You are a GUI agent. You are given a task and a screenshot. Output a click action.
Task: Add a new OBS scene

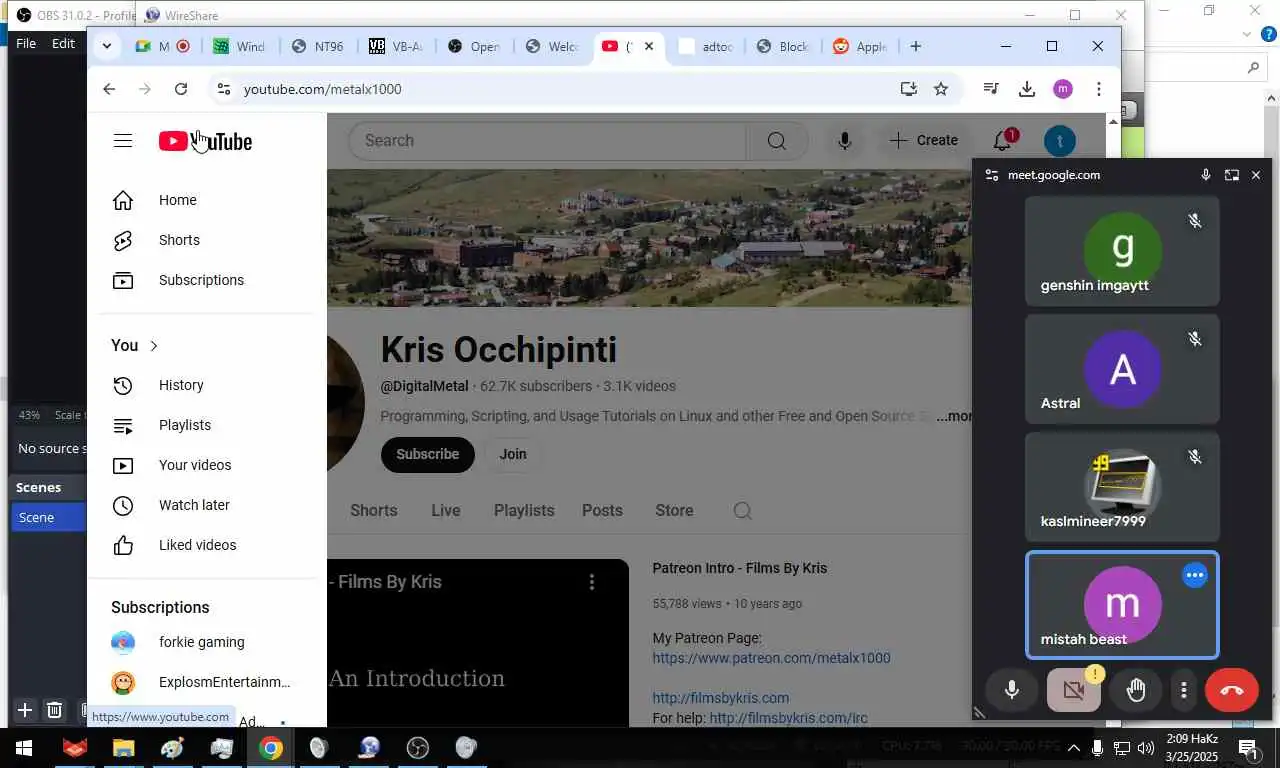(25, 710)
